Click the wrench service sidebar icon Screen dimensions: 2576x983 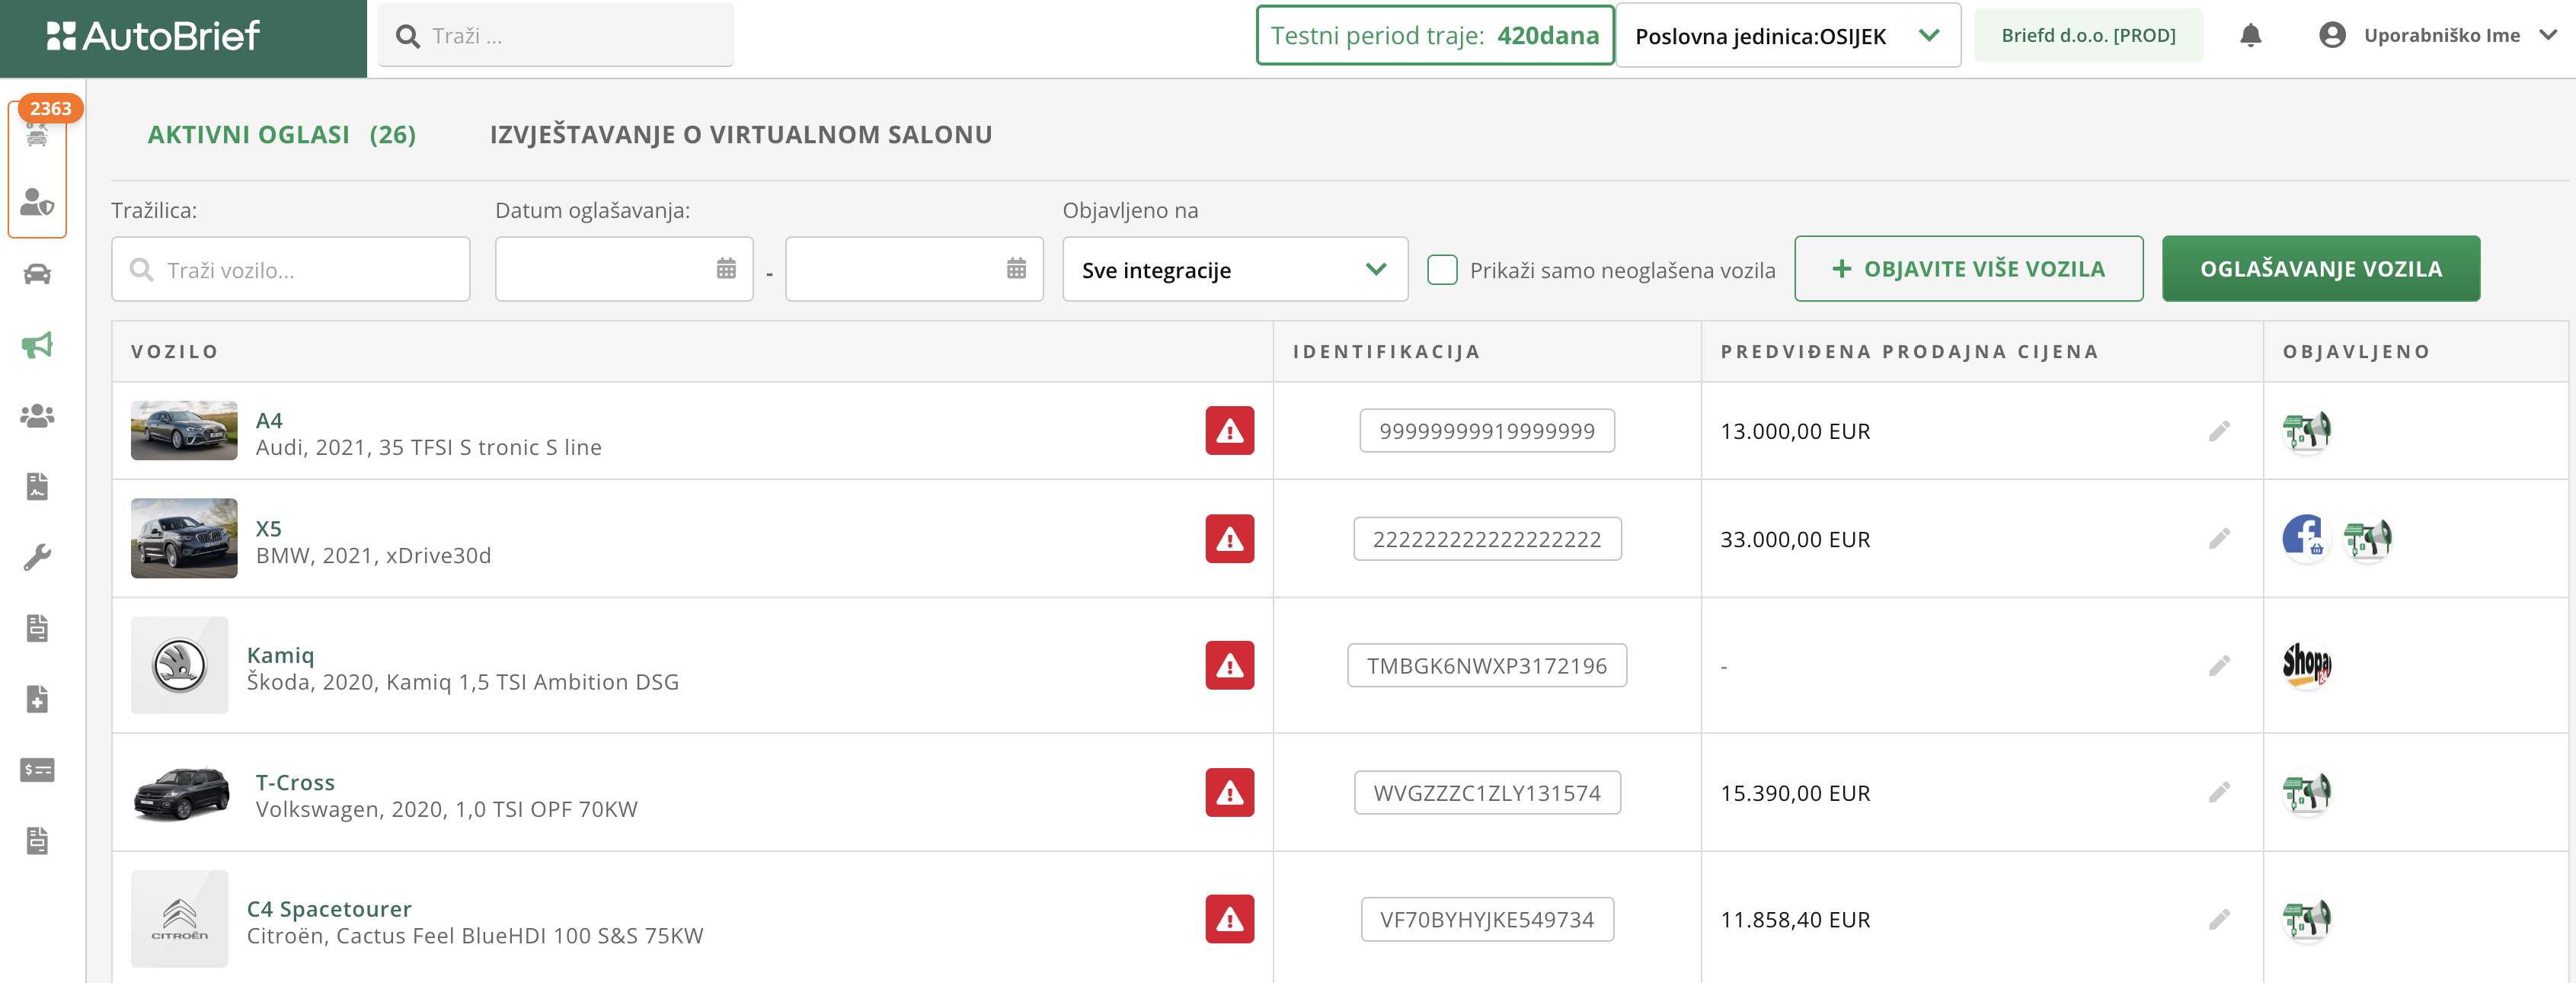coord(37,557)
